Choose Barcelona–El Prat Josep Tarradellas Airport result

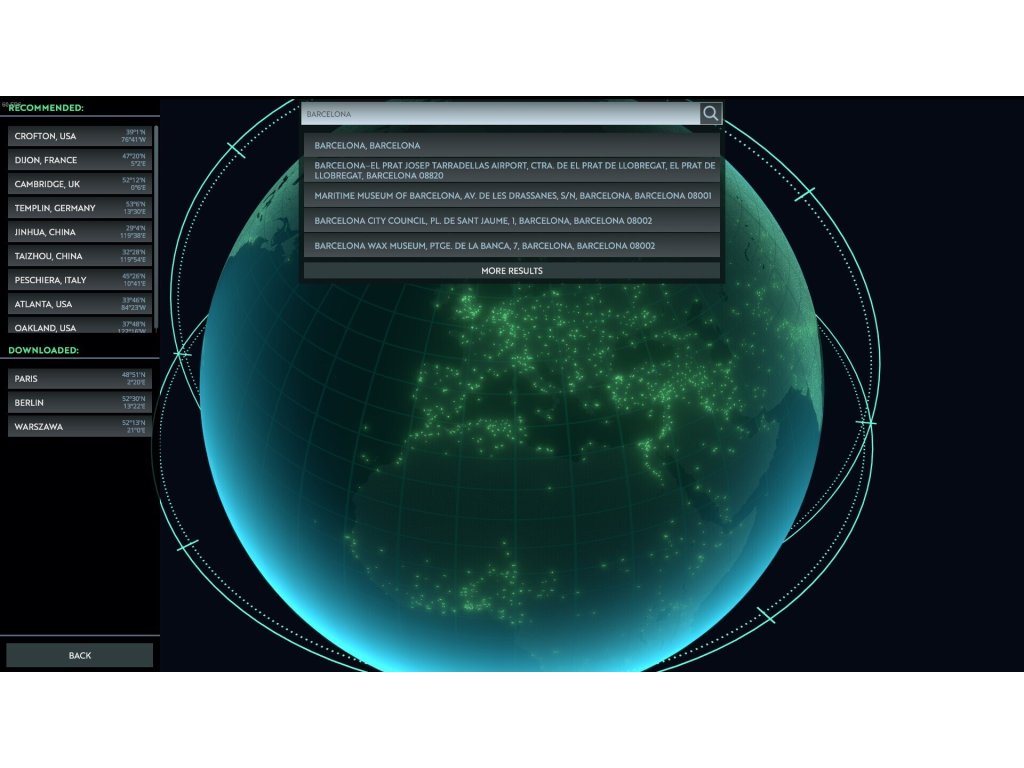pos(511,170)
